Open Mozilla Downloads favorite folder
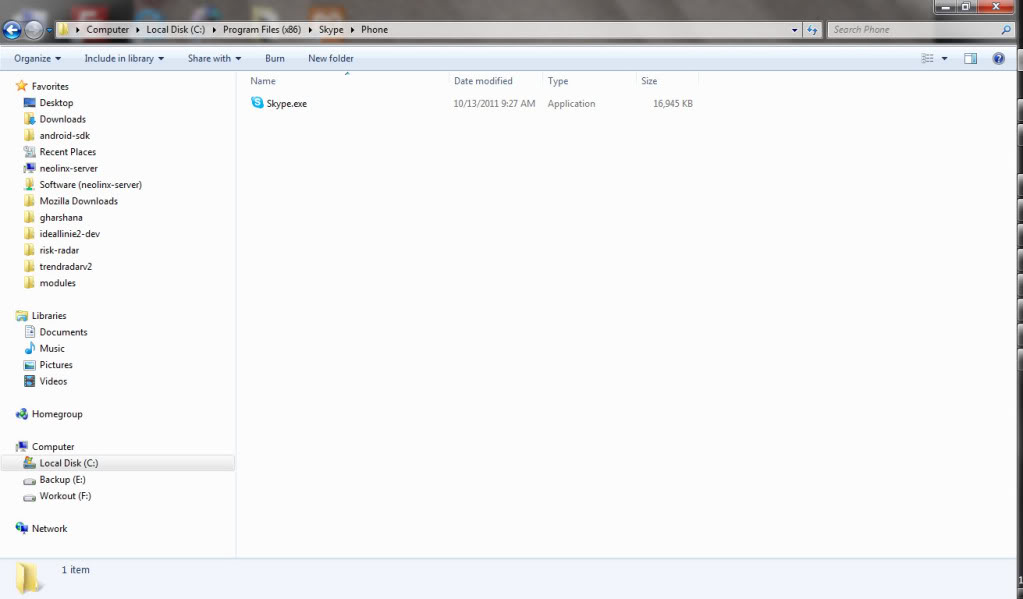The width and height of the screenshot is (1023, 599). point(79,201)
